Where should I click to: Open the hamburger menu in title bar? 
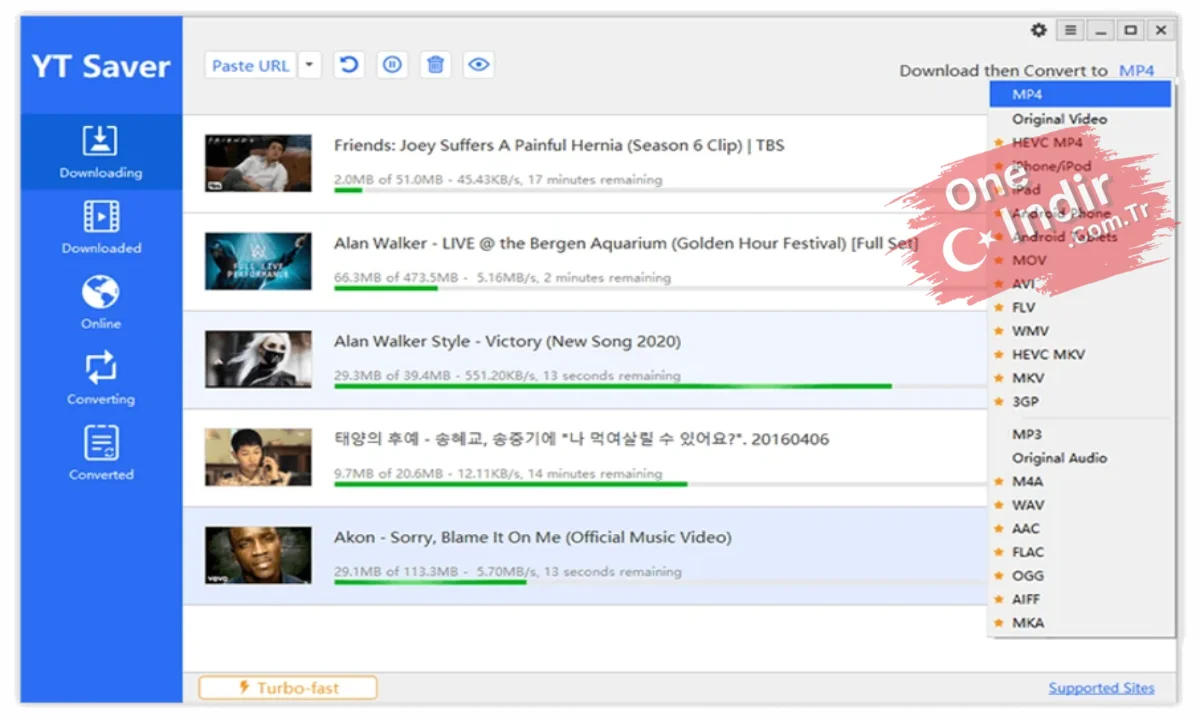[x=1070, y=30]
